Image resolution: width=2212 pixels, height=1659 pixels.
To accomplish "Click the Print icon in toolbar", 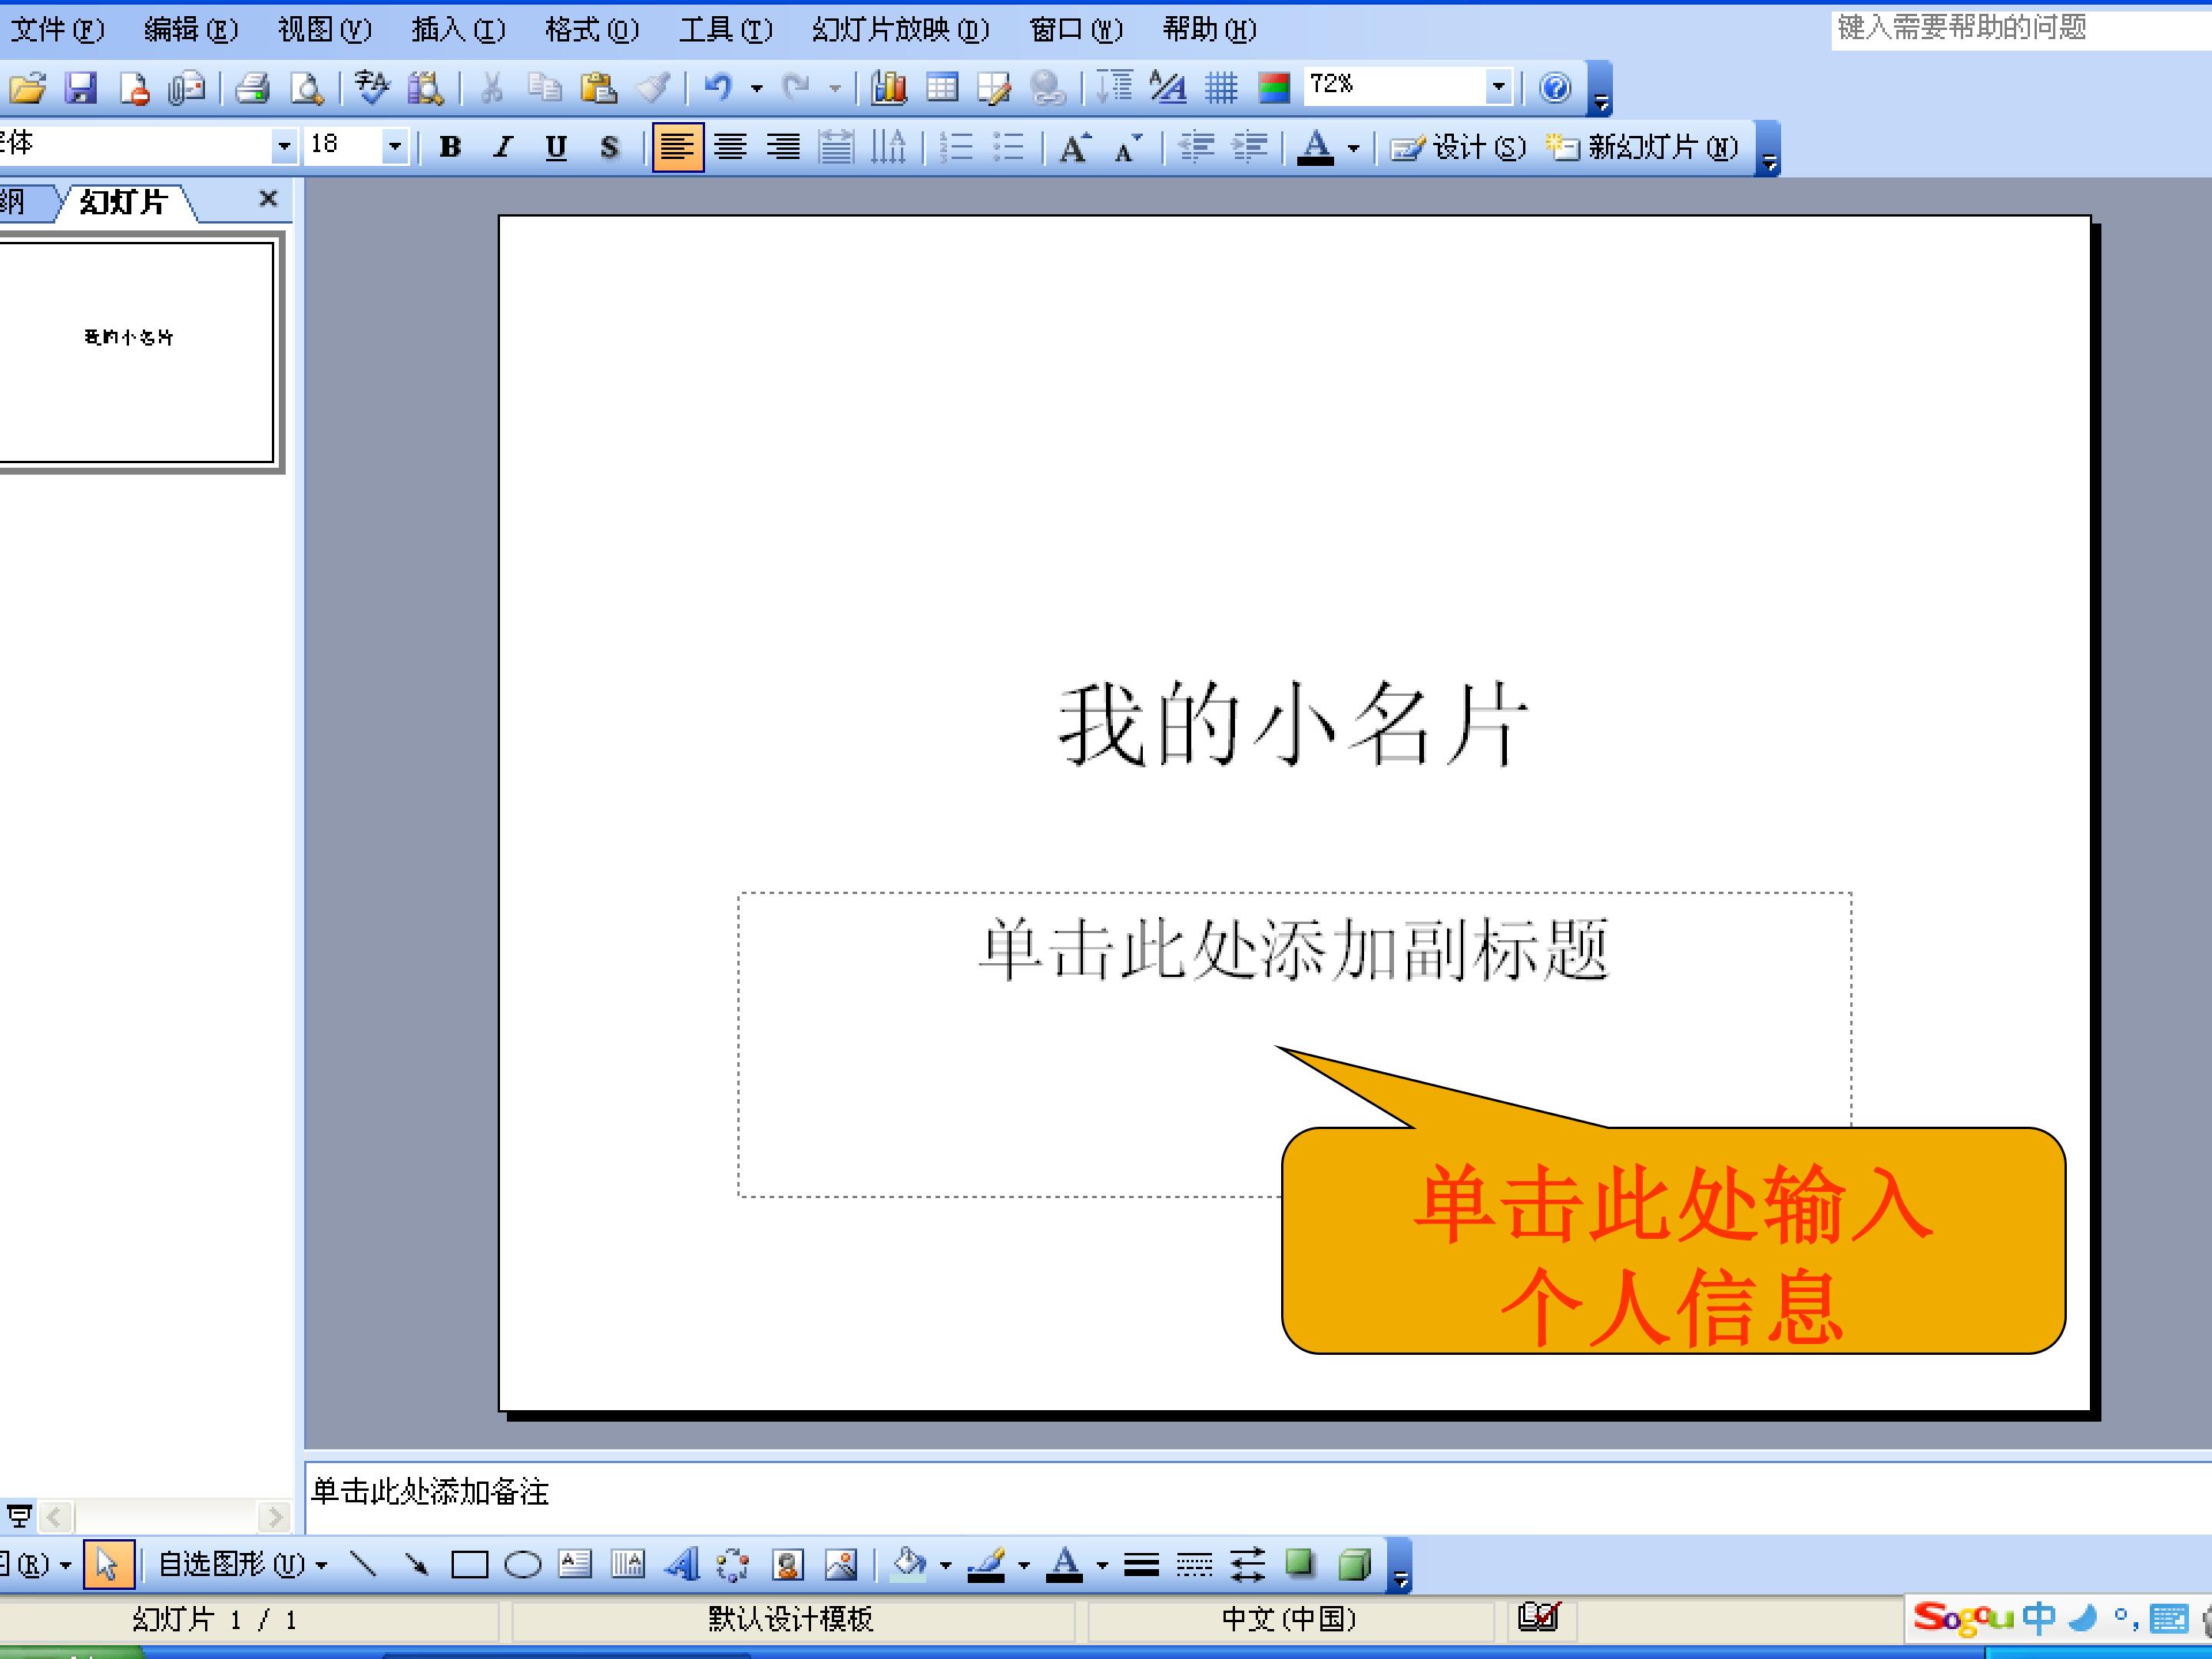I will (252, 88).
